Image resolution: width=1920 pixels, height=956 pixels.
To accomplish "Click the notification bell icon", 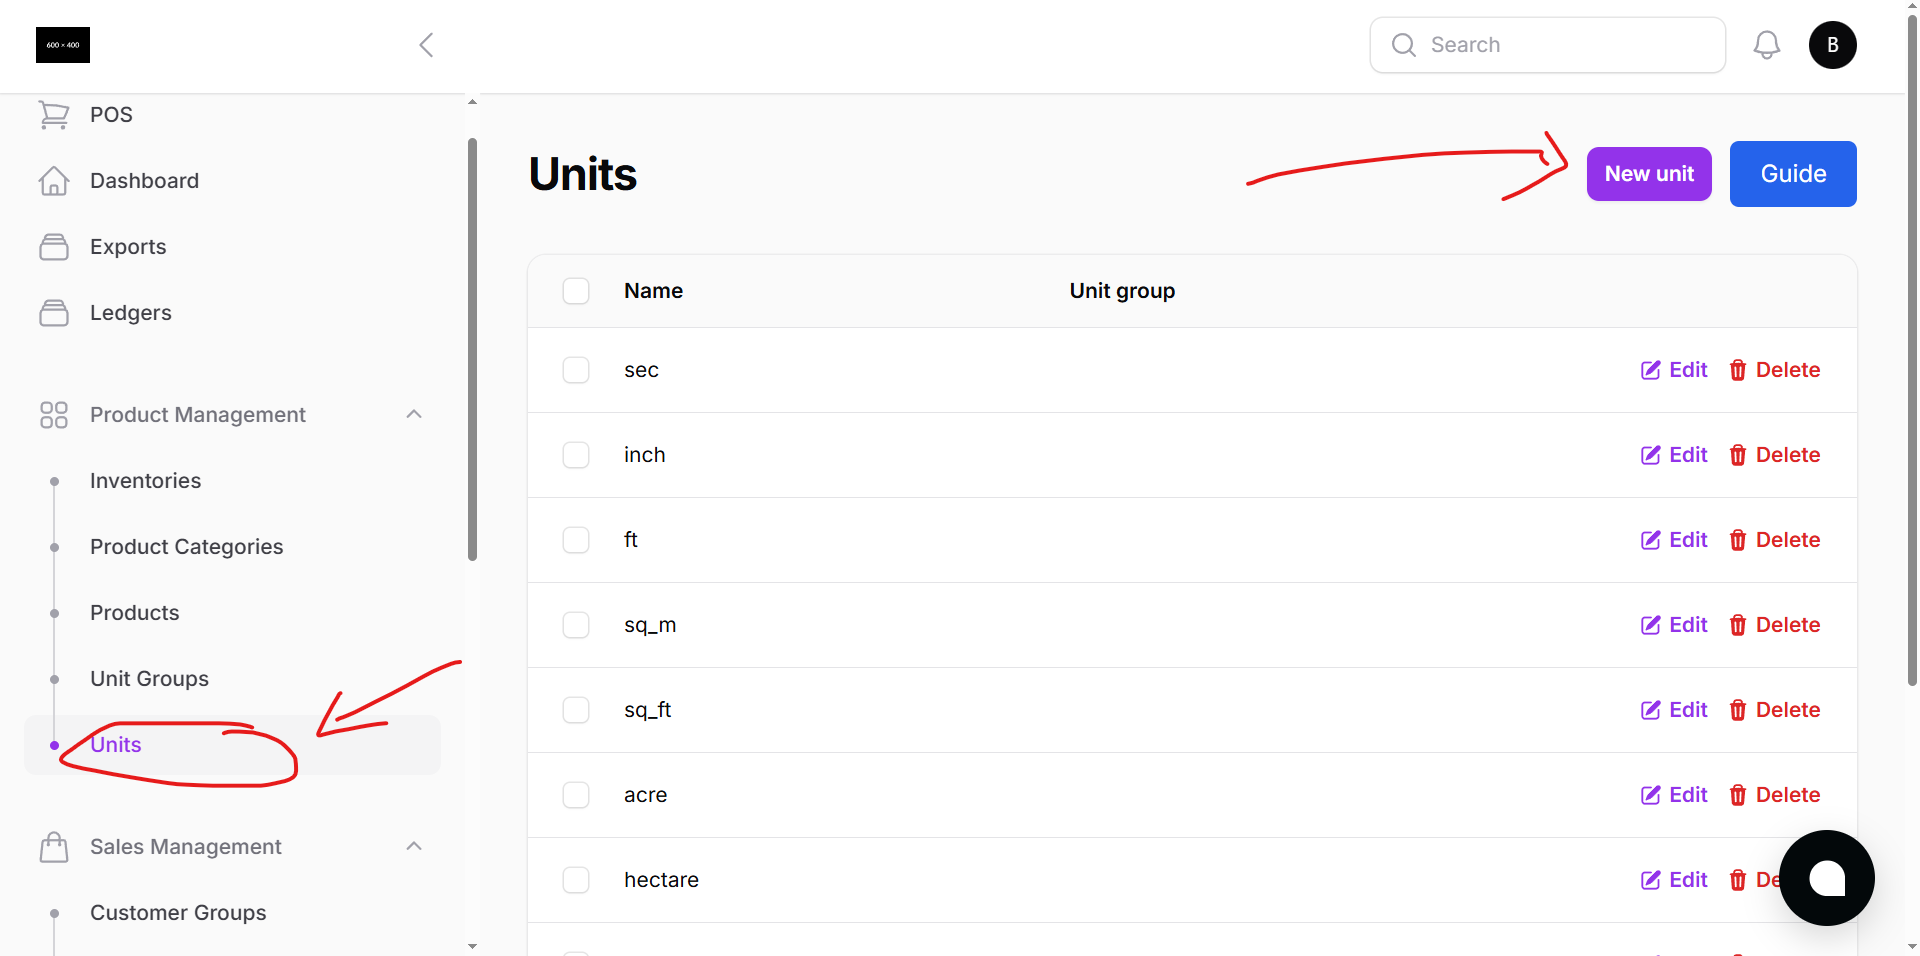I will pos(1766,45).
